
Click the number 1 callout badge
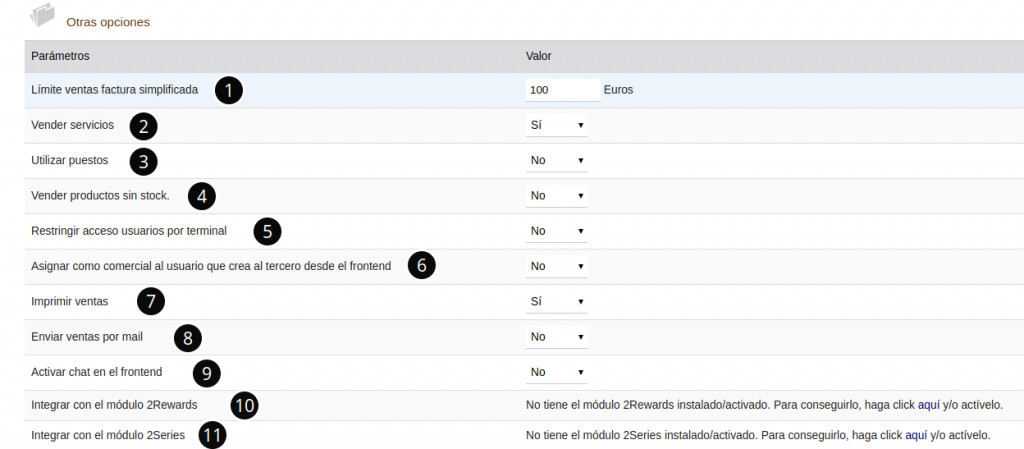(x=229, y=91)
